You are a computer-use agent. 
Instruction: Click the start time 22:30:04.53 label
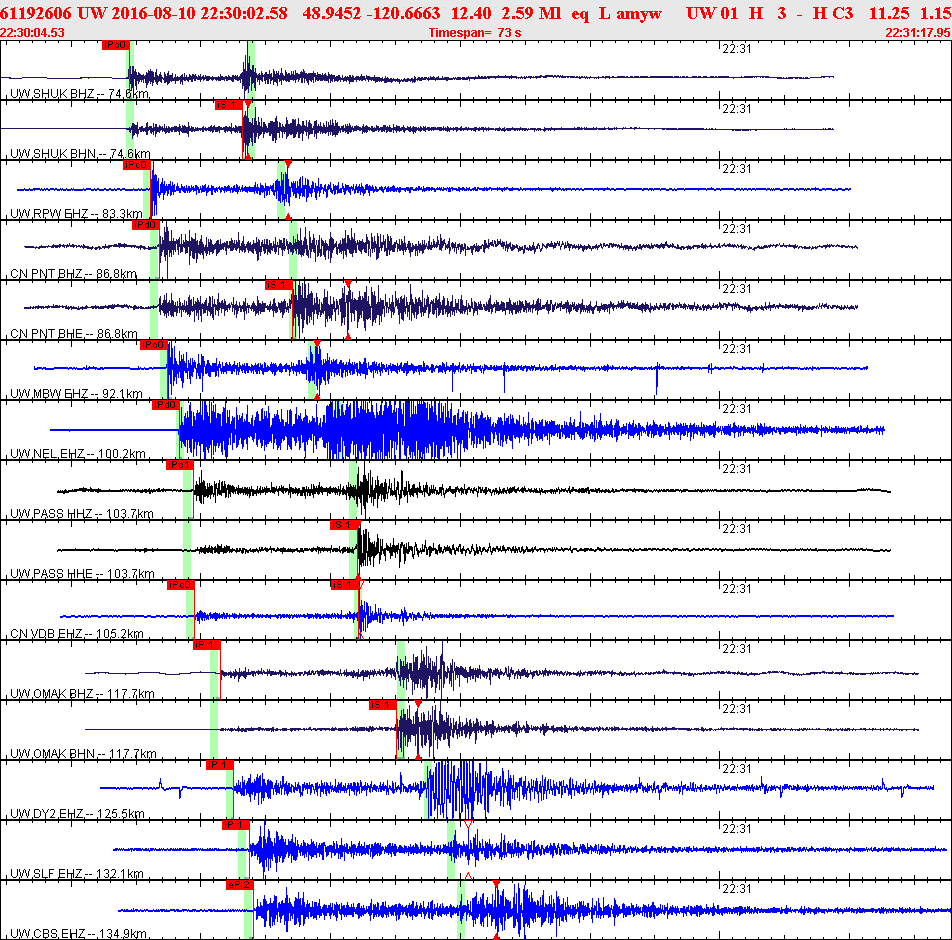(x=32, y=33)
